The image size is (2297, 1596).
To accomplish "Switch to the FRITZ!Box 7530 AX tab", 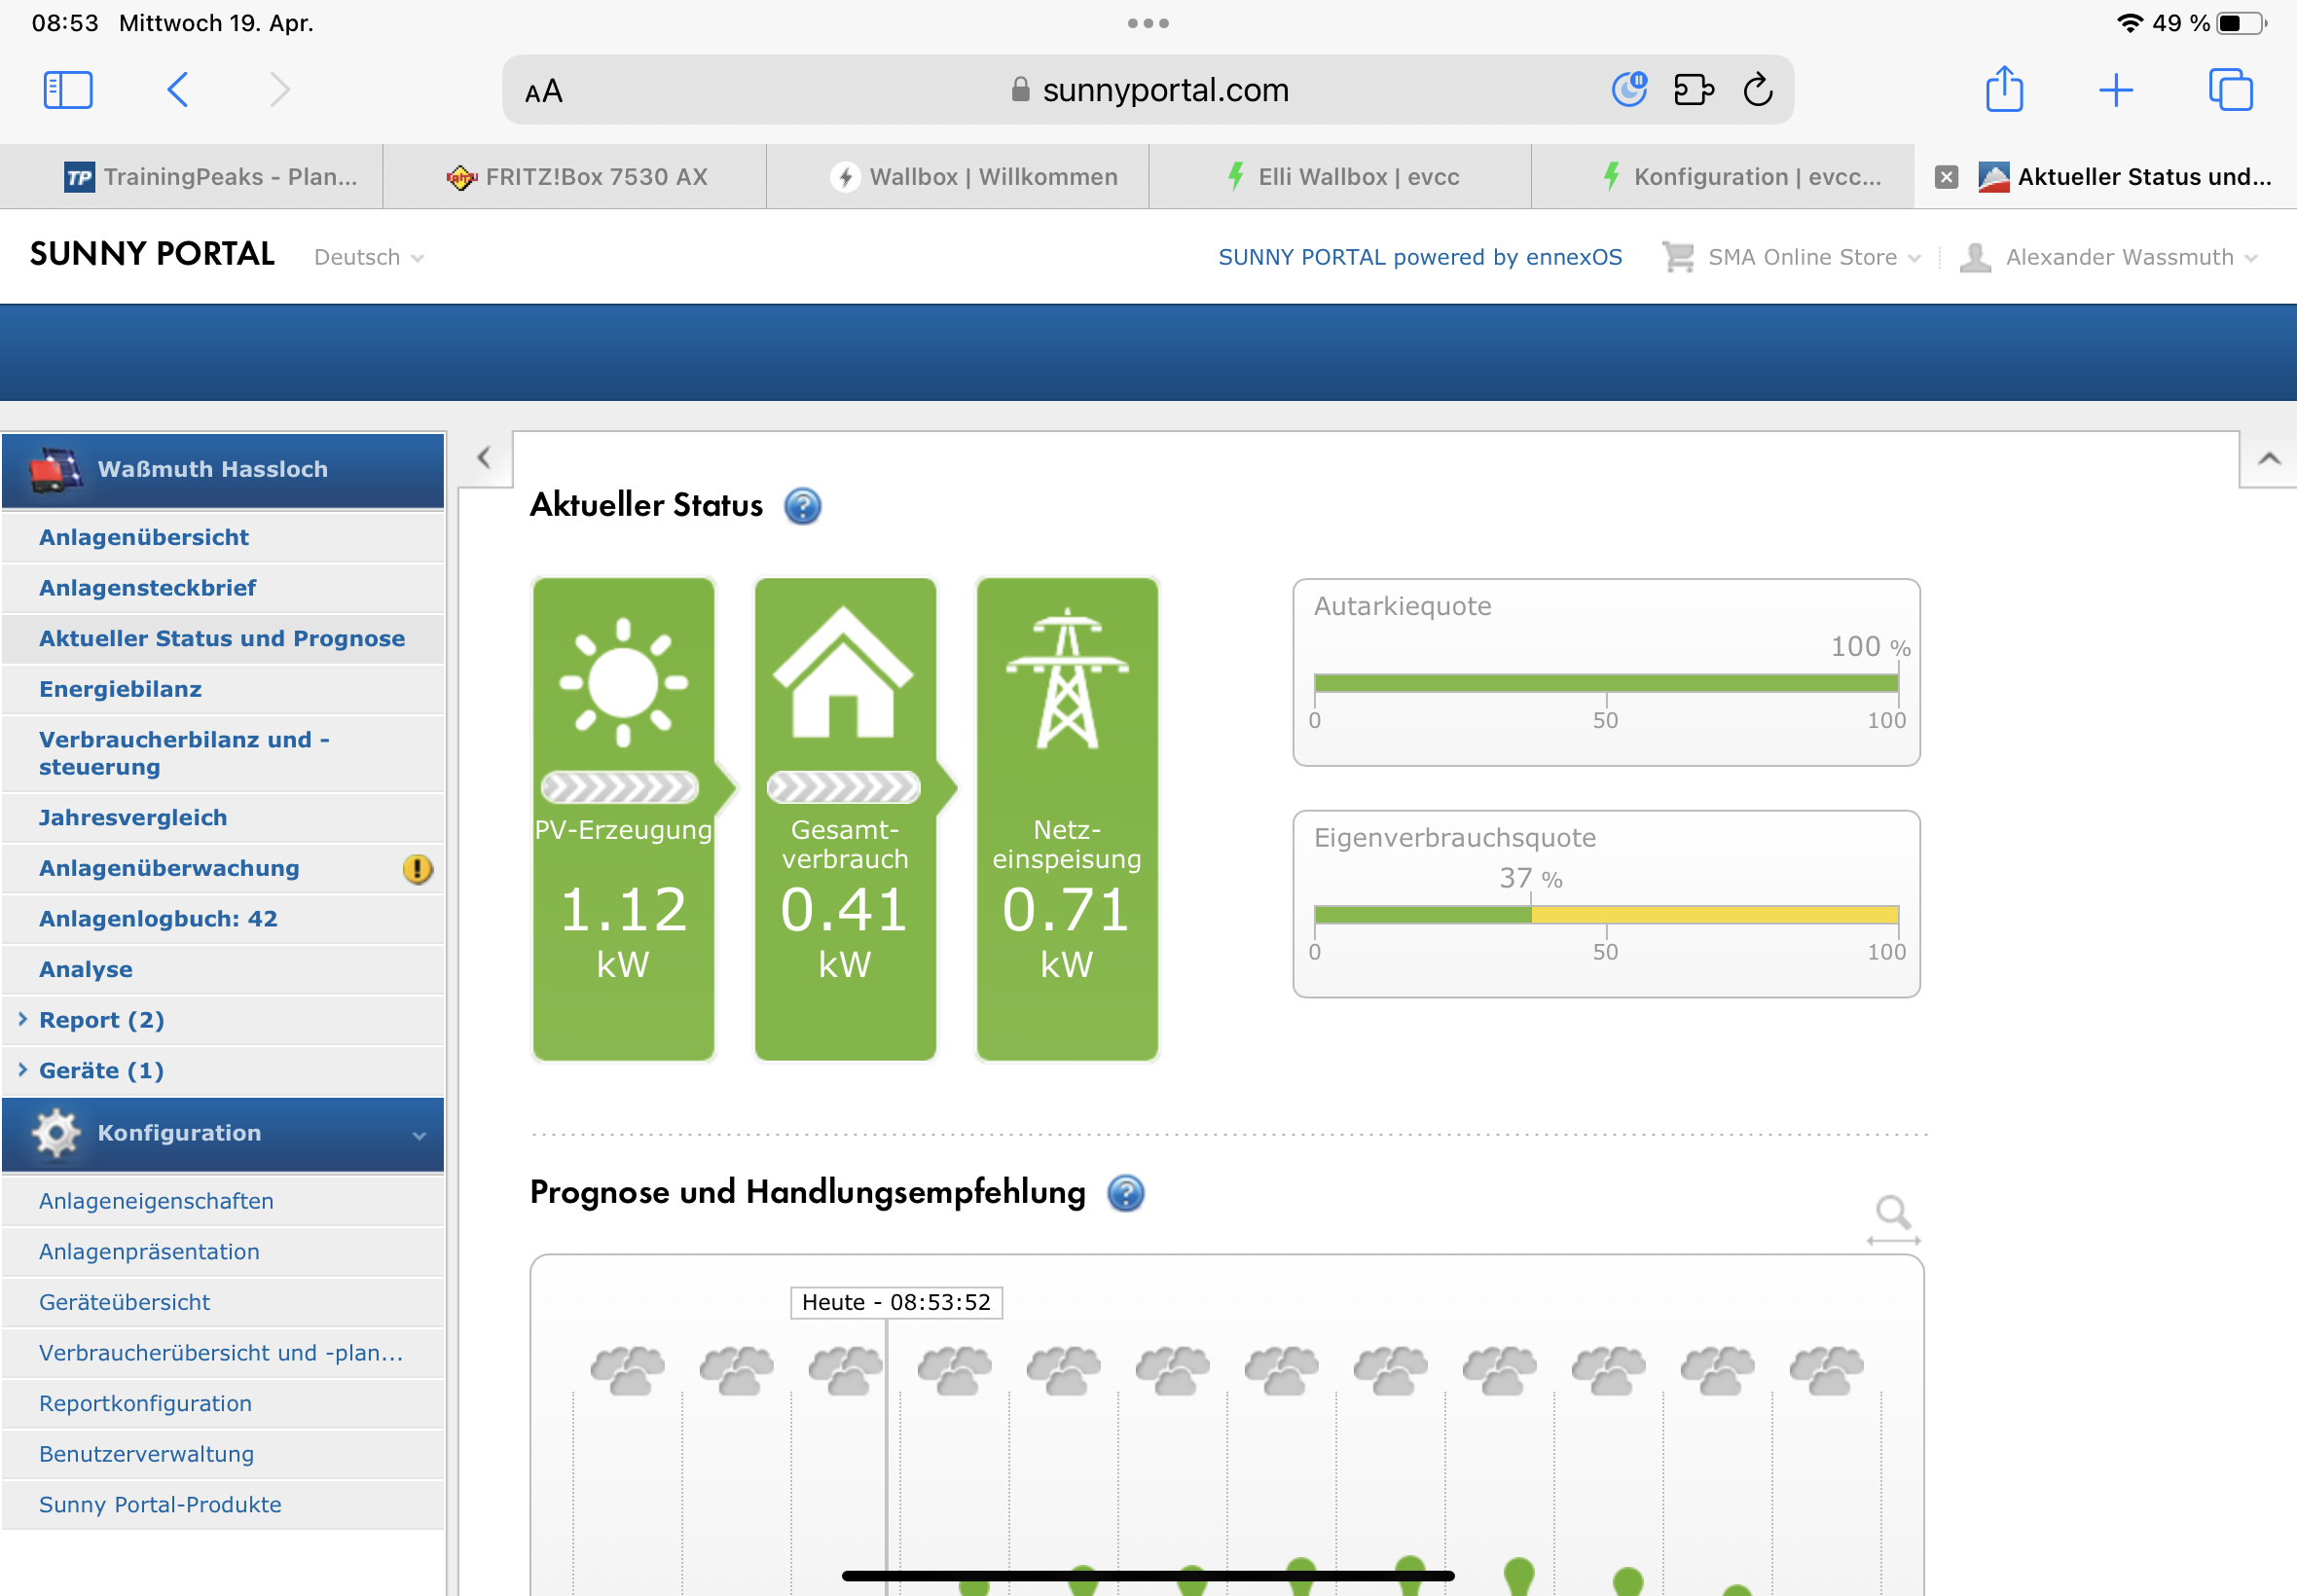I will coord(576,177).
